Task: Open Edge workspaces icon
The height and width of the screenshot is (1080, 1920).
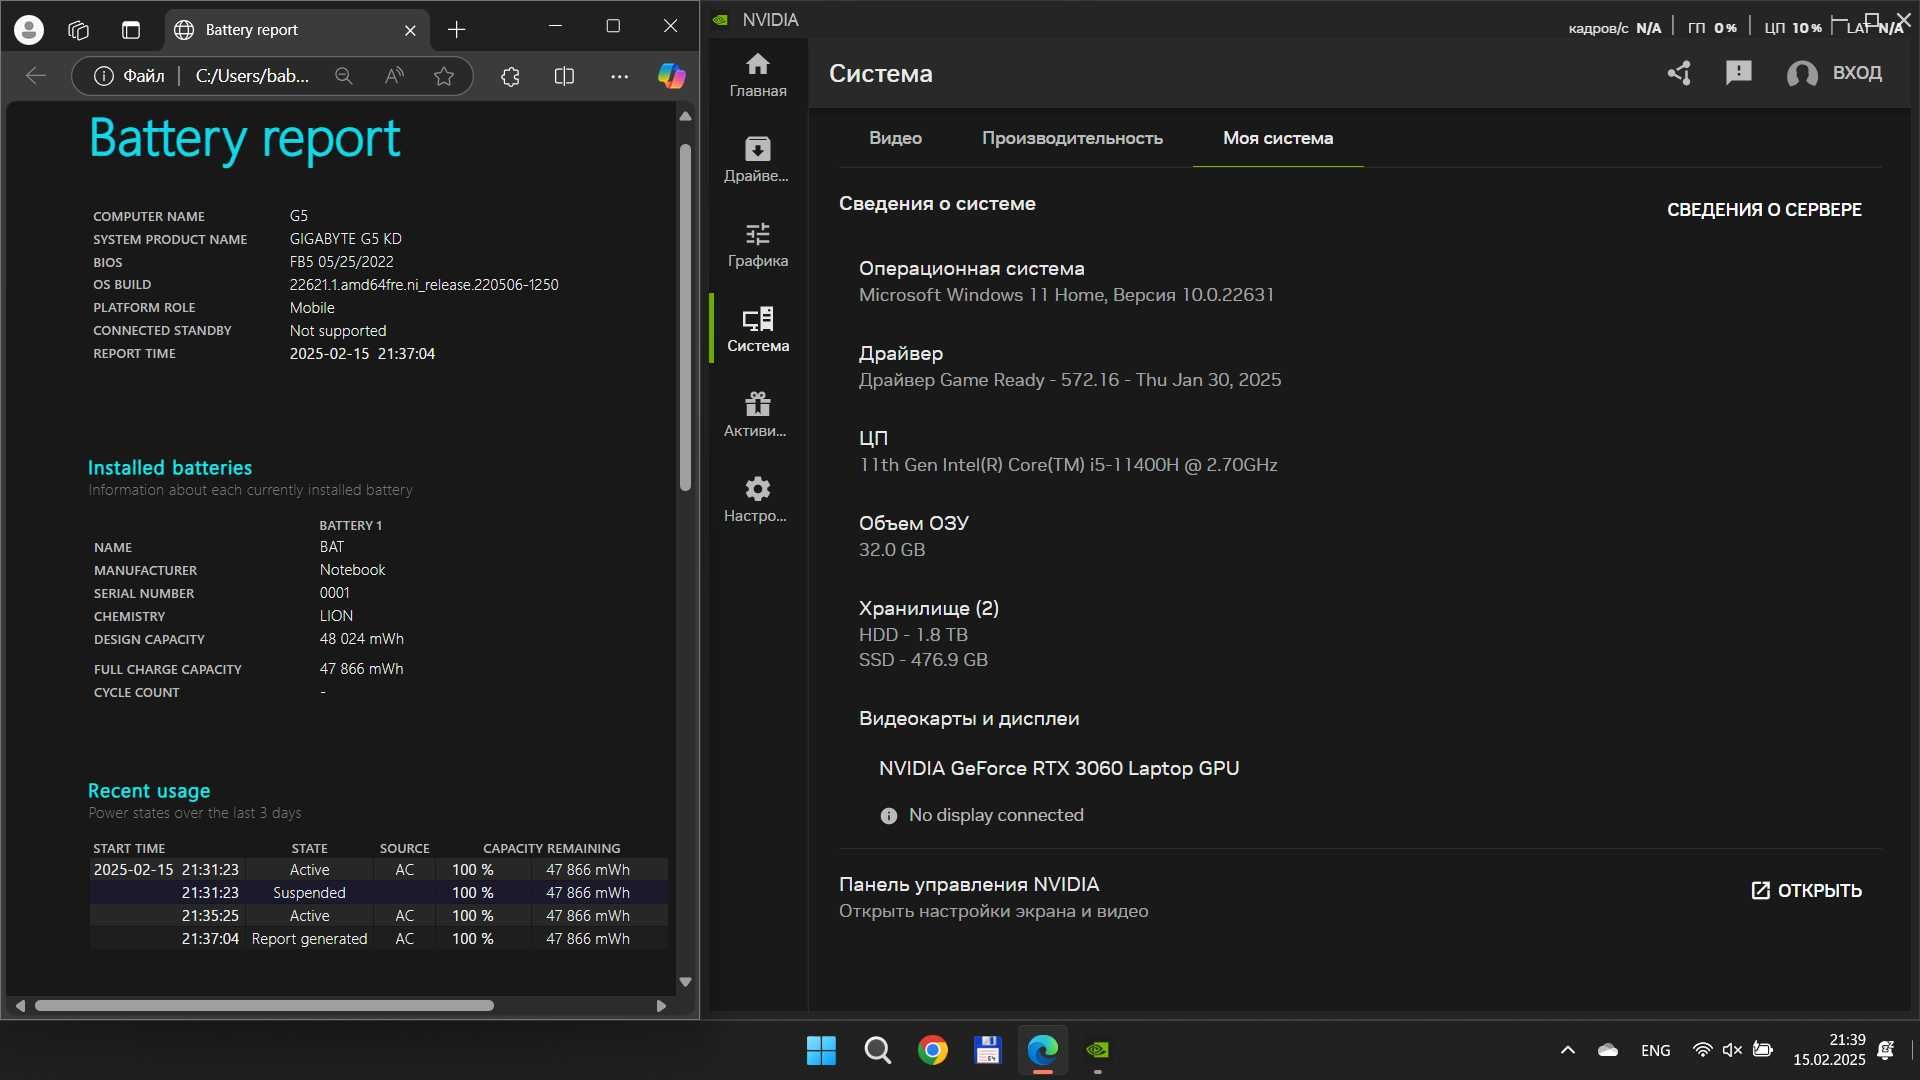Action: pos(79,30)
